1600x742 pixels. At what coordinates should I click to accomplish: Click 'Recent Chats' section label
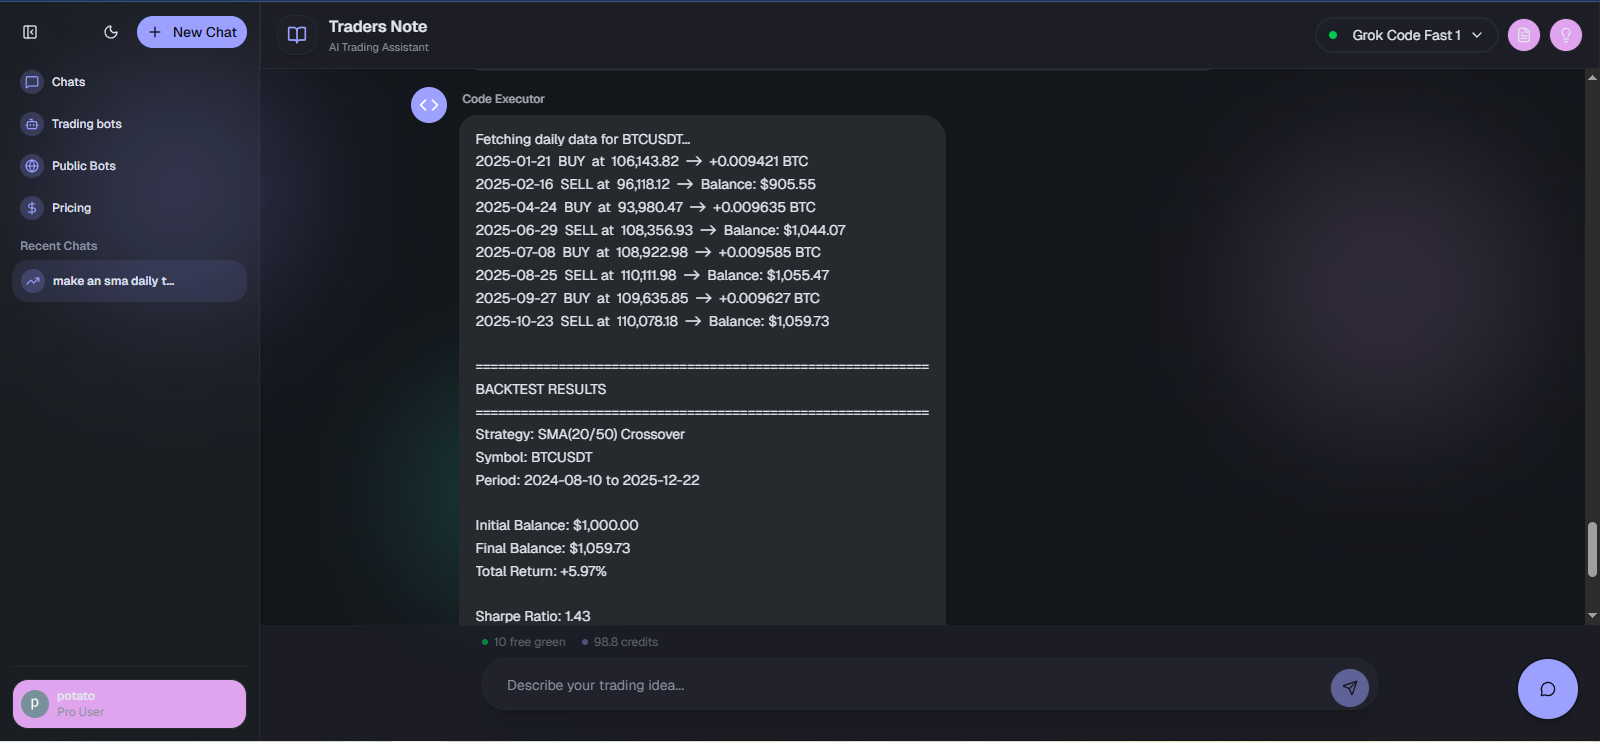pos(59,246)
